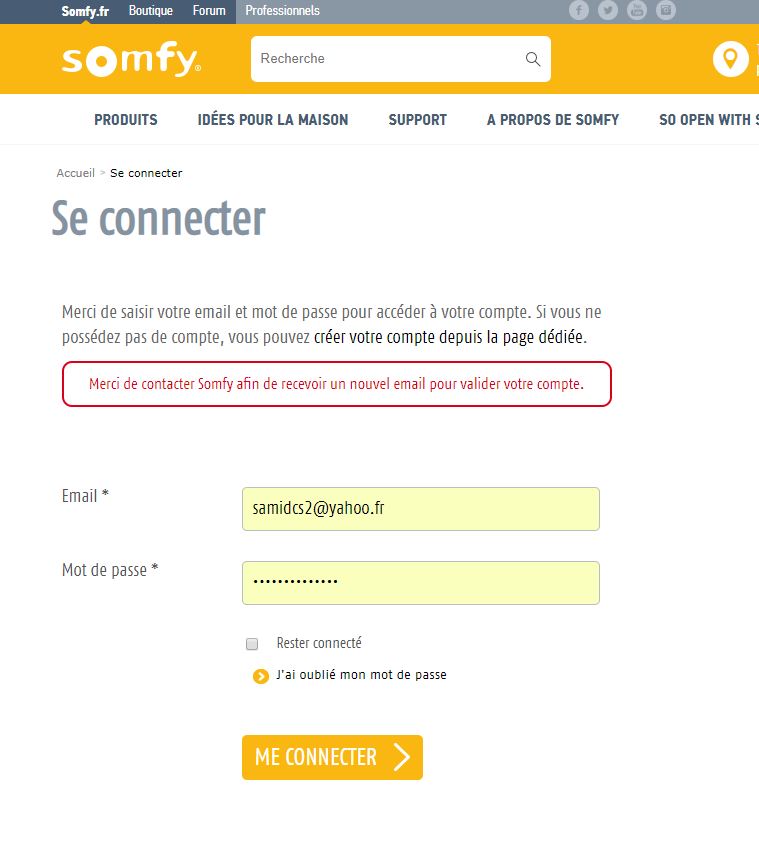759x849 pixels.
Task: Open the Produits menu
Action: coord(126,120)
